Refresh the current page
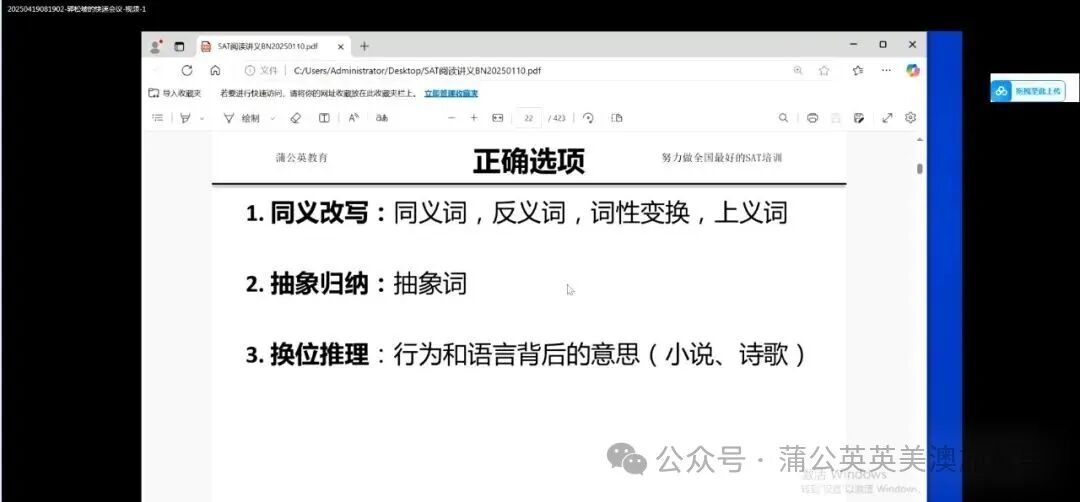The image size is (1080, 502). [x=187, y=70]
